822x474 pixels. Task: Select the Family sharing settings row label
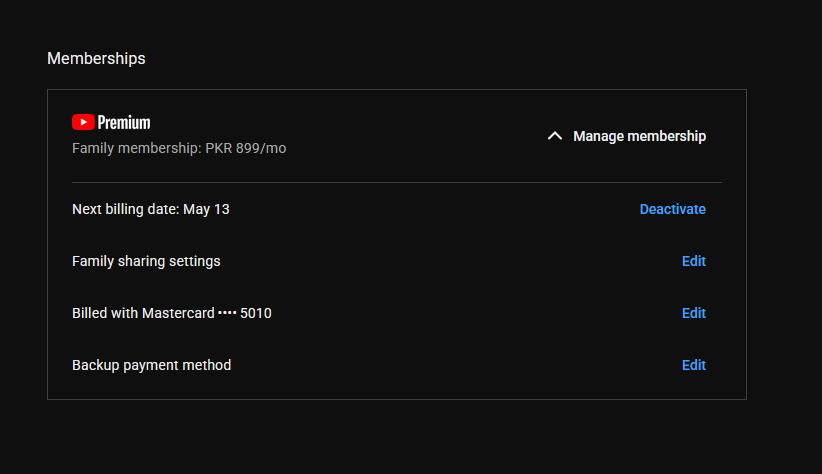(x=146, y=261)
